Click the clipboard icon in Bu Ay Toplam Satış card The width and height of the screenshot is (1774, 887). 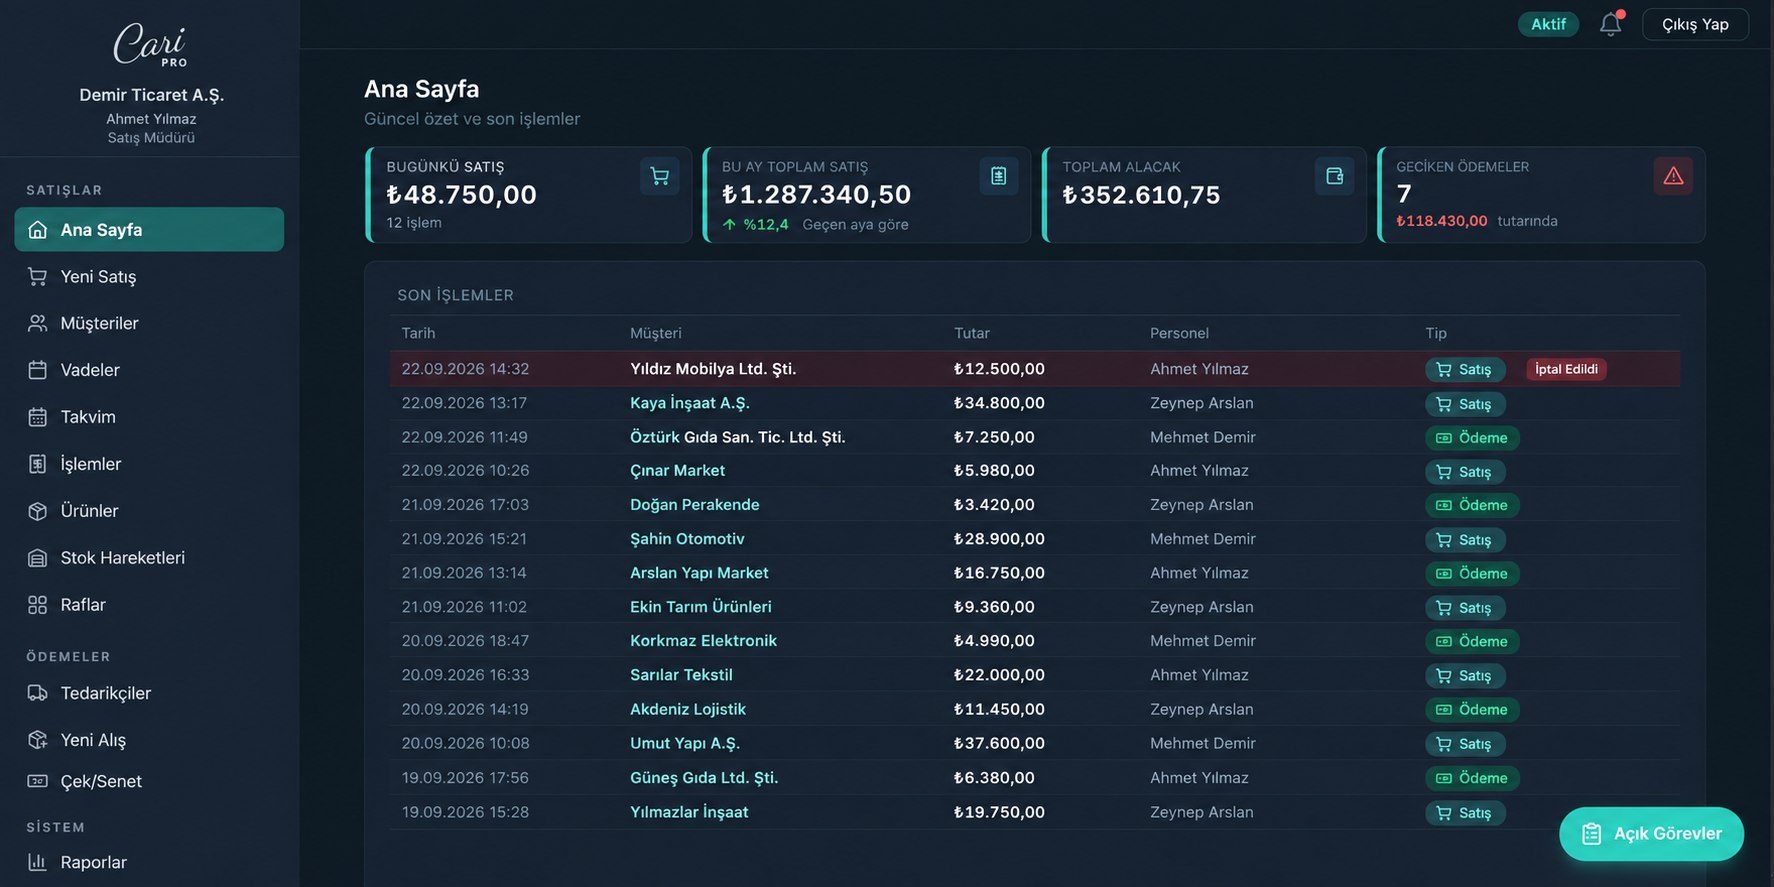998,176
